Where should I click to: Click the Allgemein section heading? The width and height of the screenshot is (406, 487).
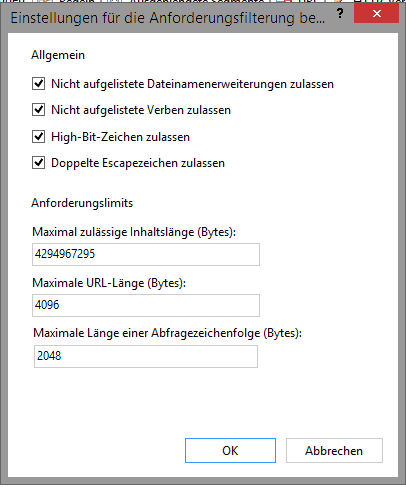point(58,55)
